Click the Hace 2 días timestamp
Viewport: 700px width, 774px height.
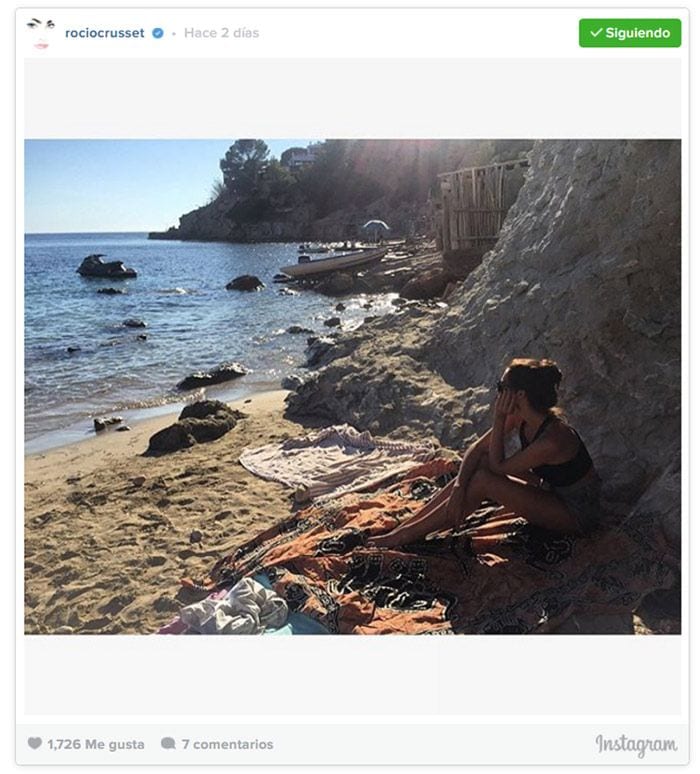tap(222, 33)
